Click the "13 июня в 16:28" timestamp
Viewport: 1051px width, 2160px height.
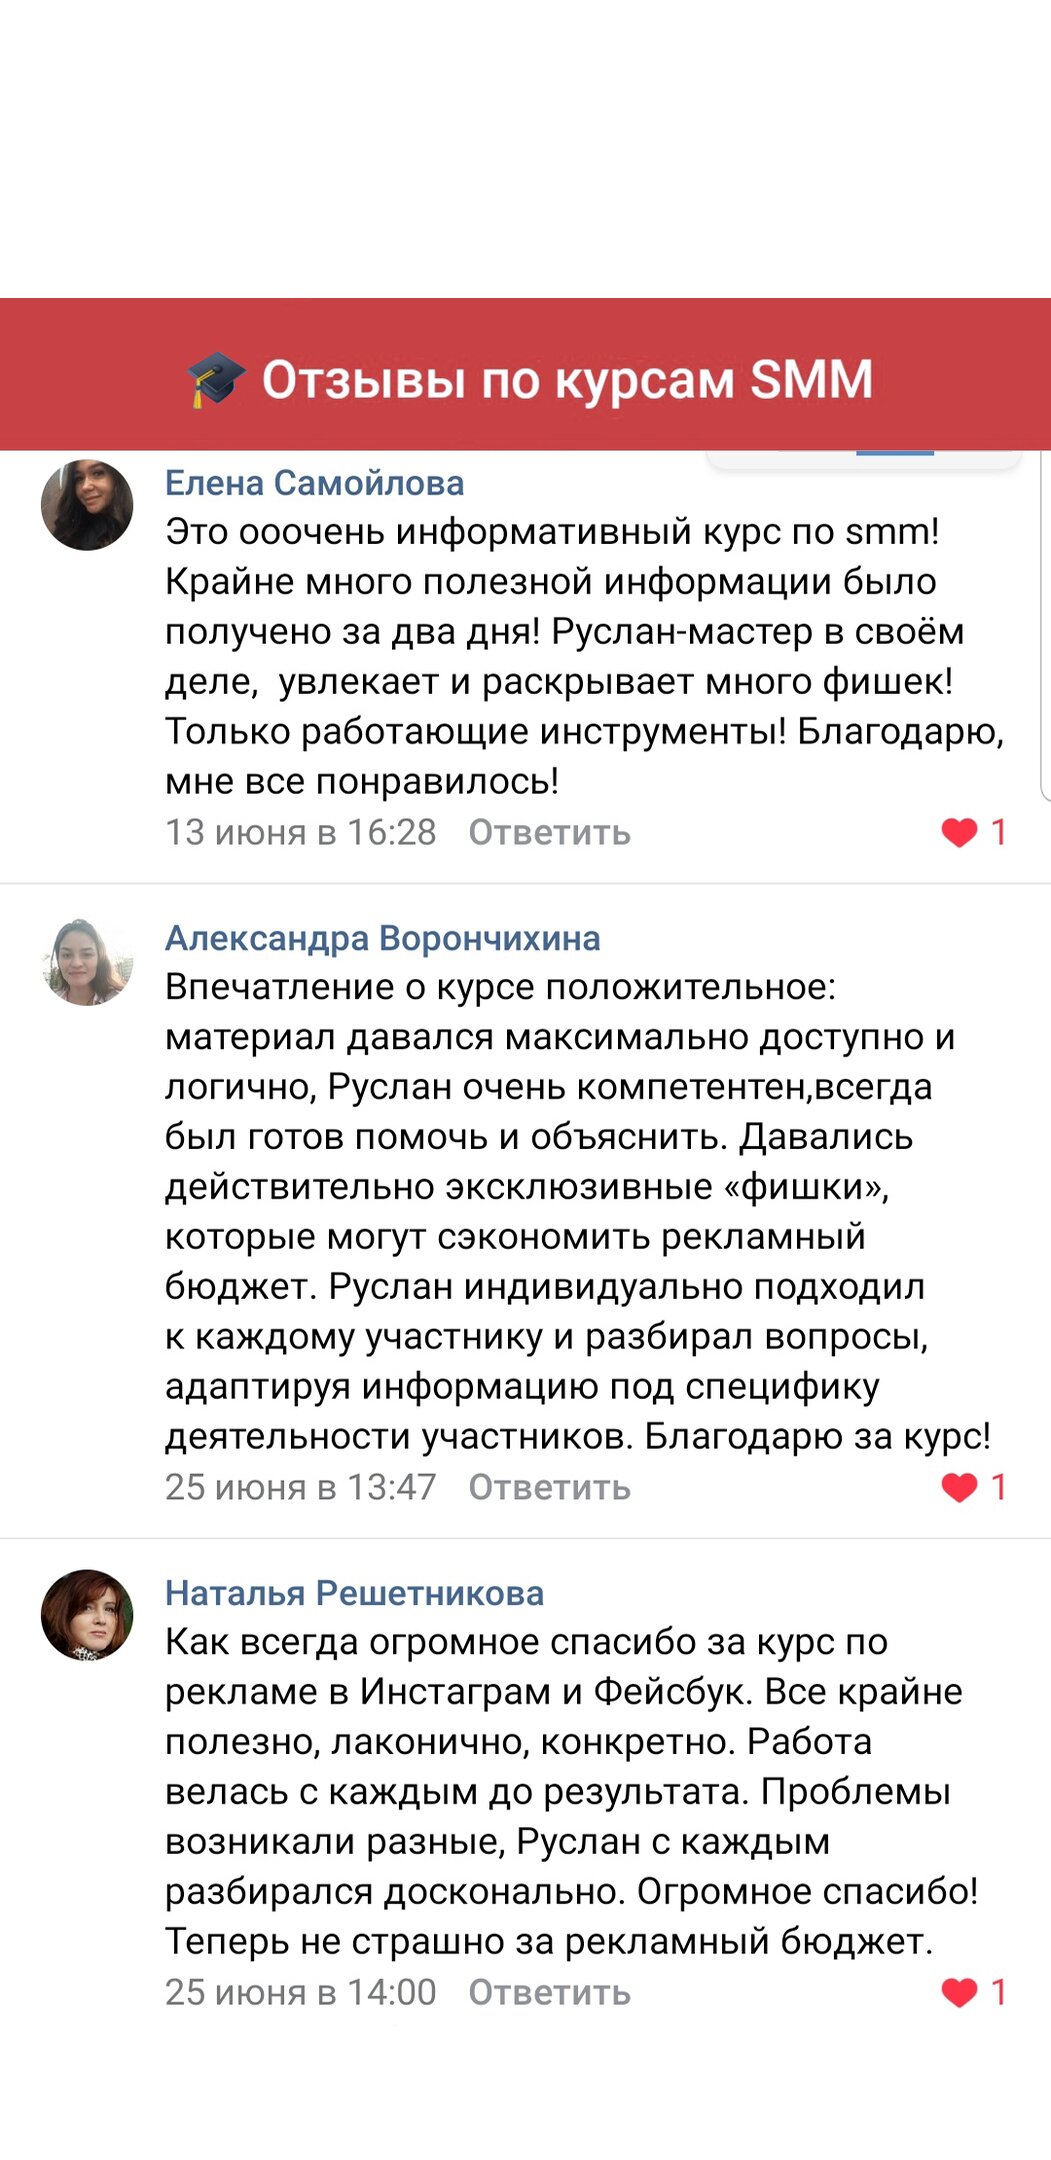coord(301,832)
